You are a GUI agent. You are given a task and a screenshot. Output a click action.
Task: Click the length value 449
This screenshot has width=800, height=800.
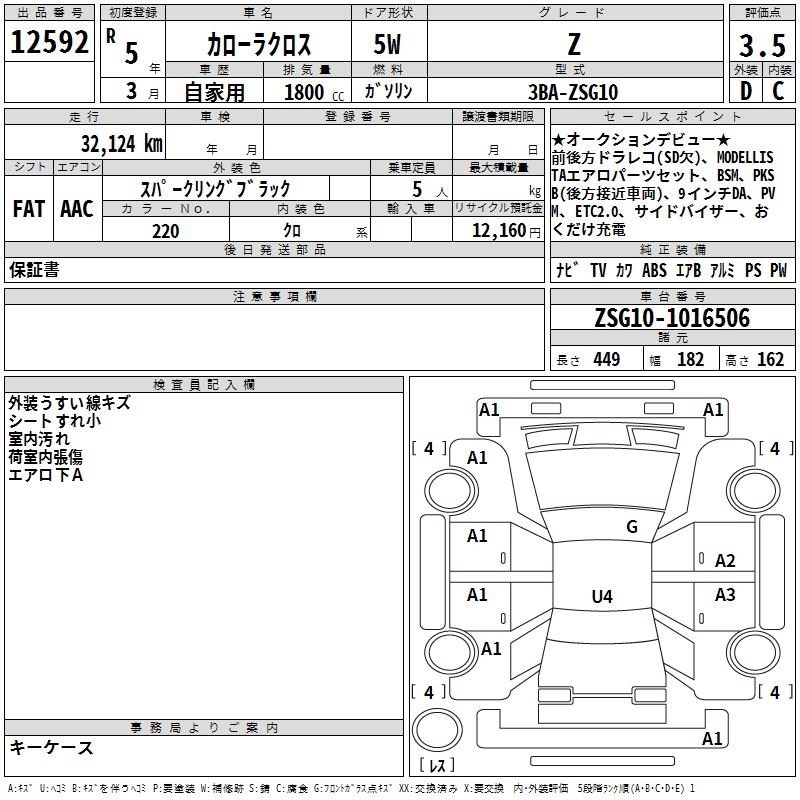(x=607, y=359)
